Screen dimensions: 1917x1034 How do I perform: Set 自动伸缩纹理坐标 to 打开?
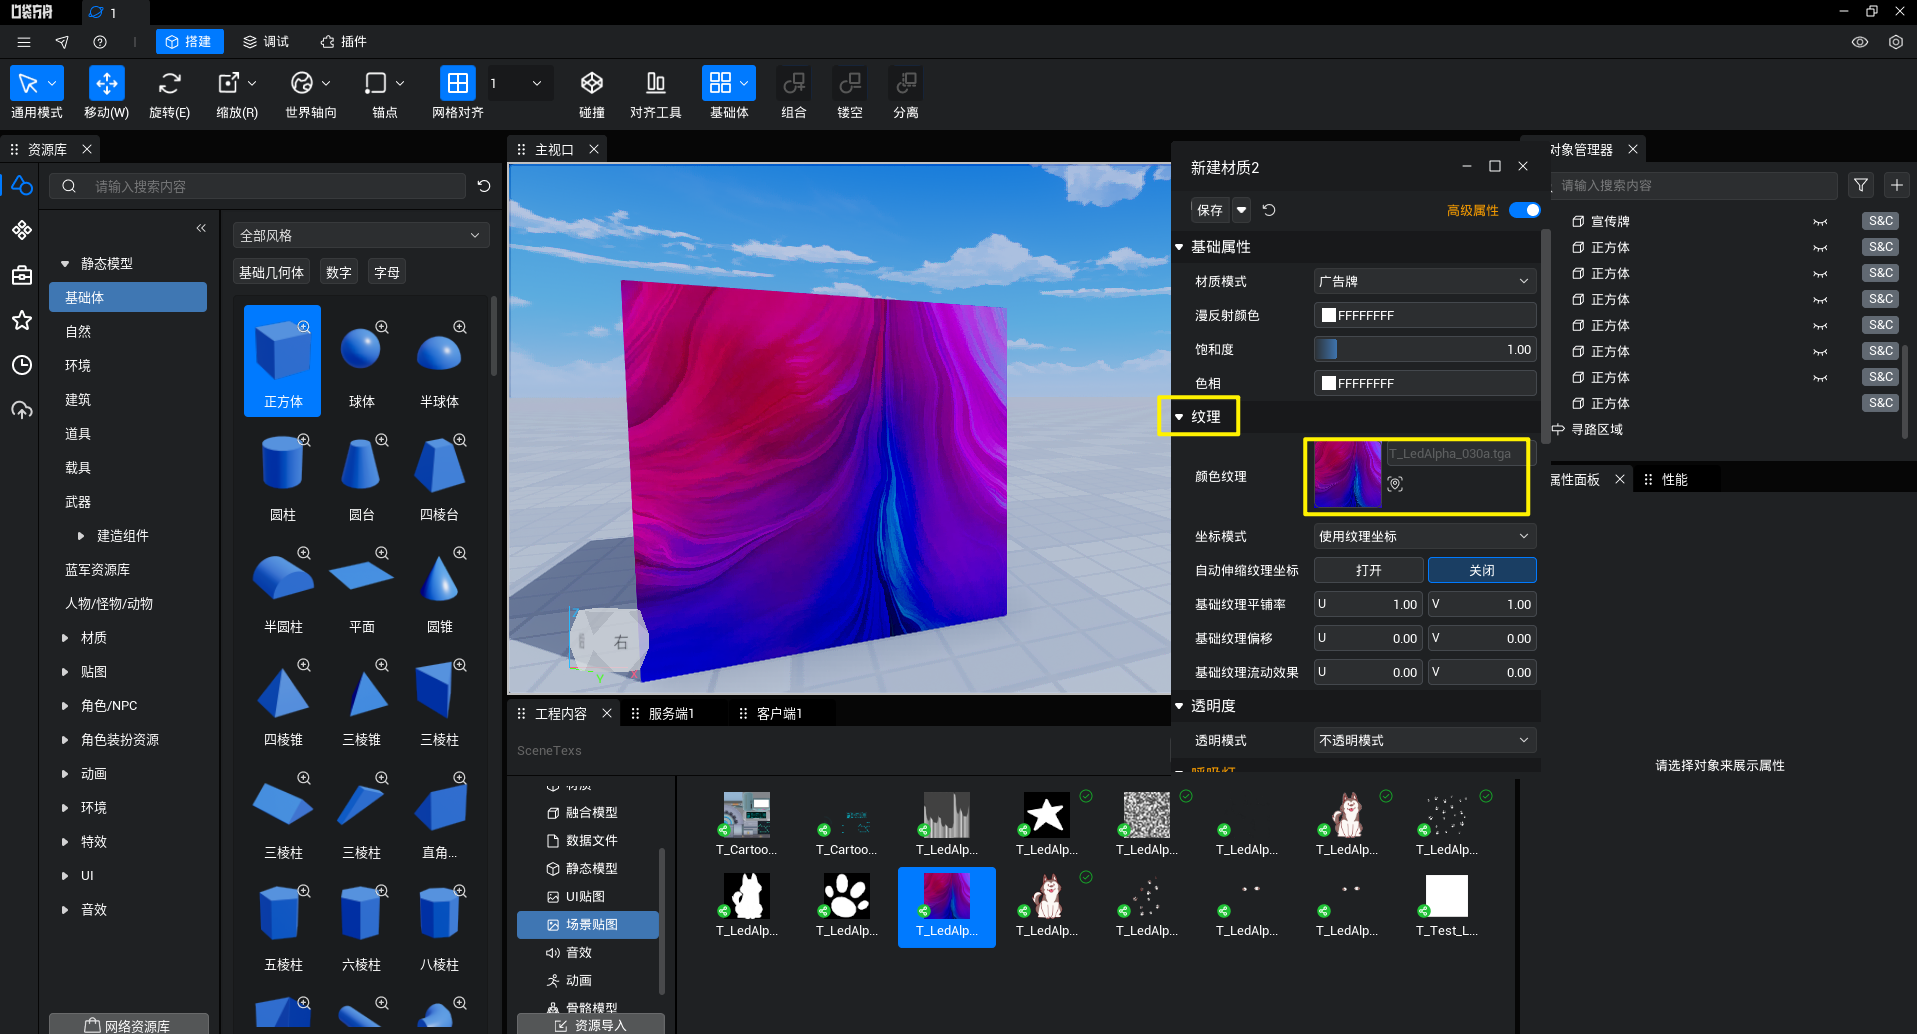point(1368,570)
